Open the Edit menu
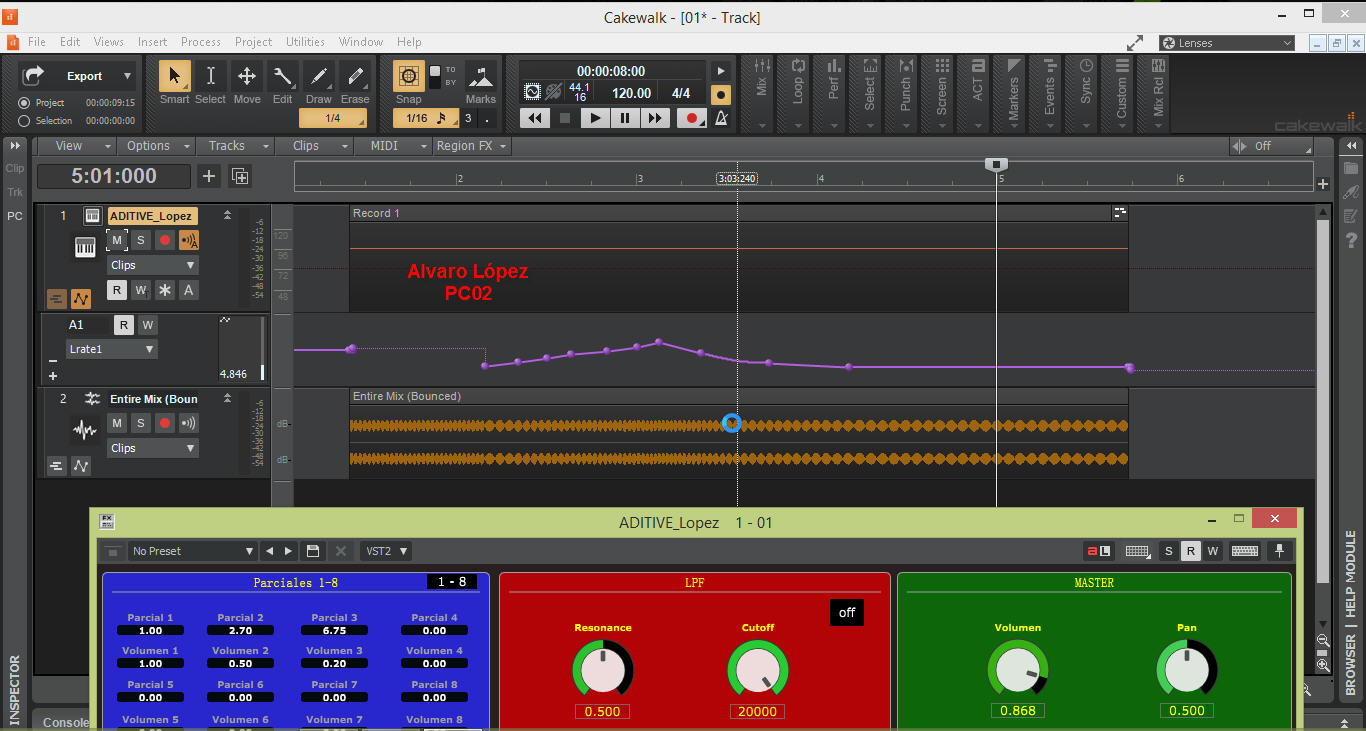1366x731 pixels. point(70,42)
